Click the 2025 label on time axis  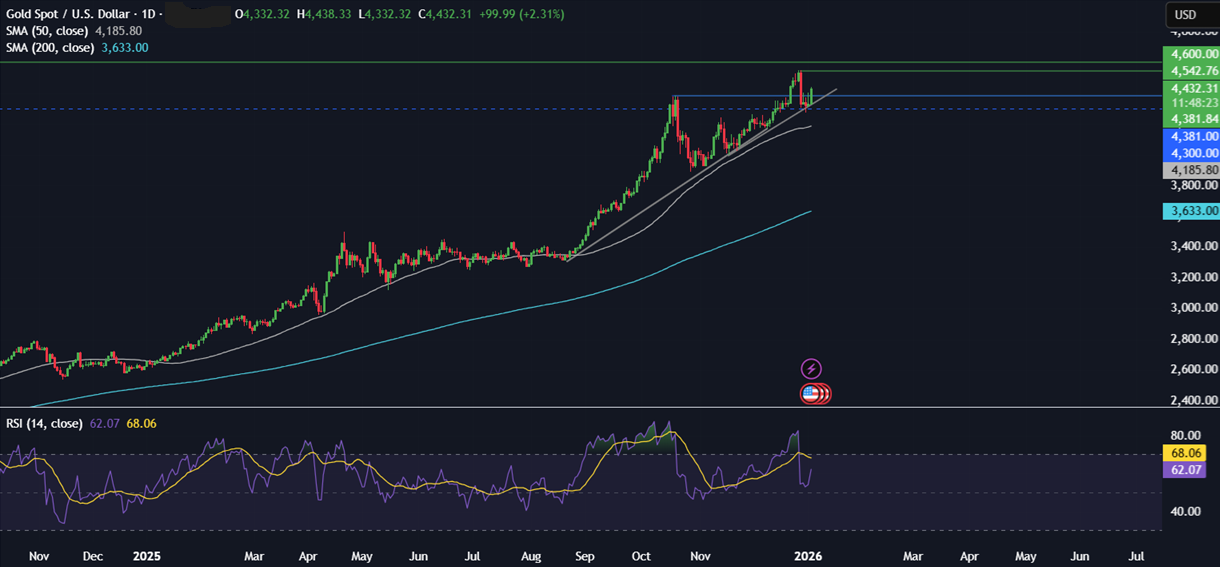[147, 554]
